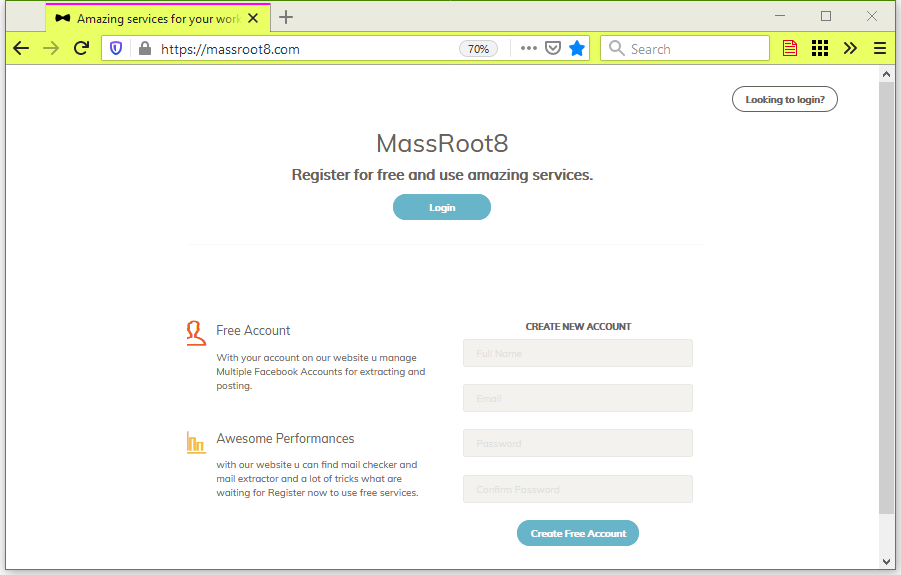The height and width of the screenshot is (575, 901).
Task: Maximize the browser window
Action: coord(826,16)
